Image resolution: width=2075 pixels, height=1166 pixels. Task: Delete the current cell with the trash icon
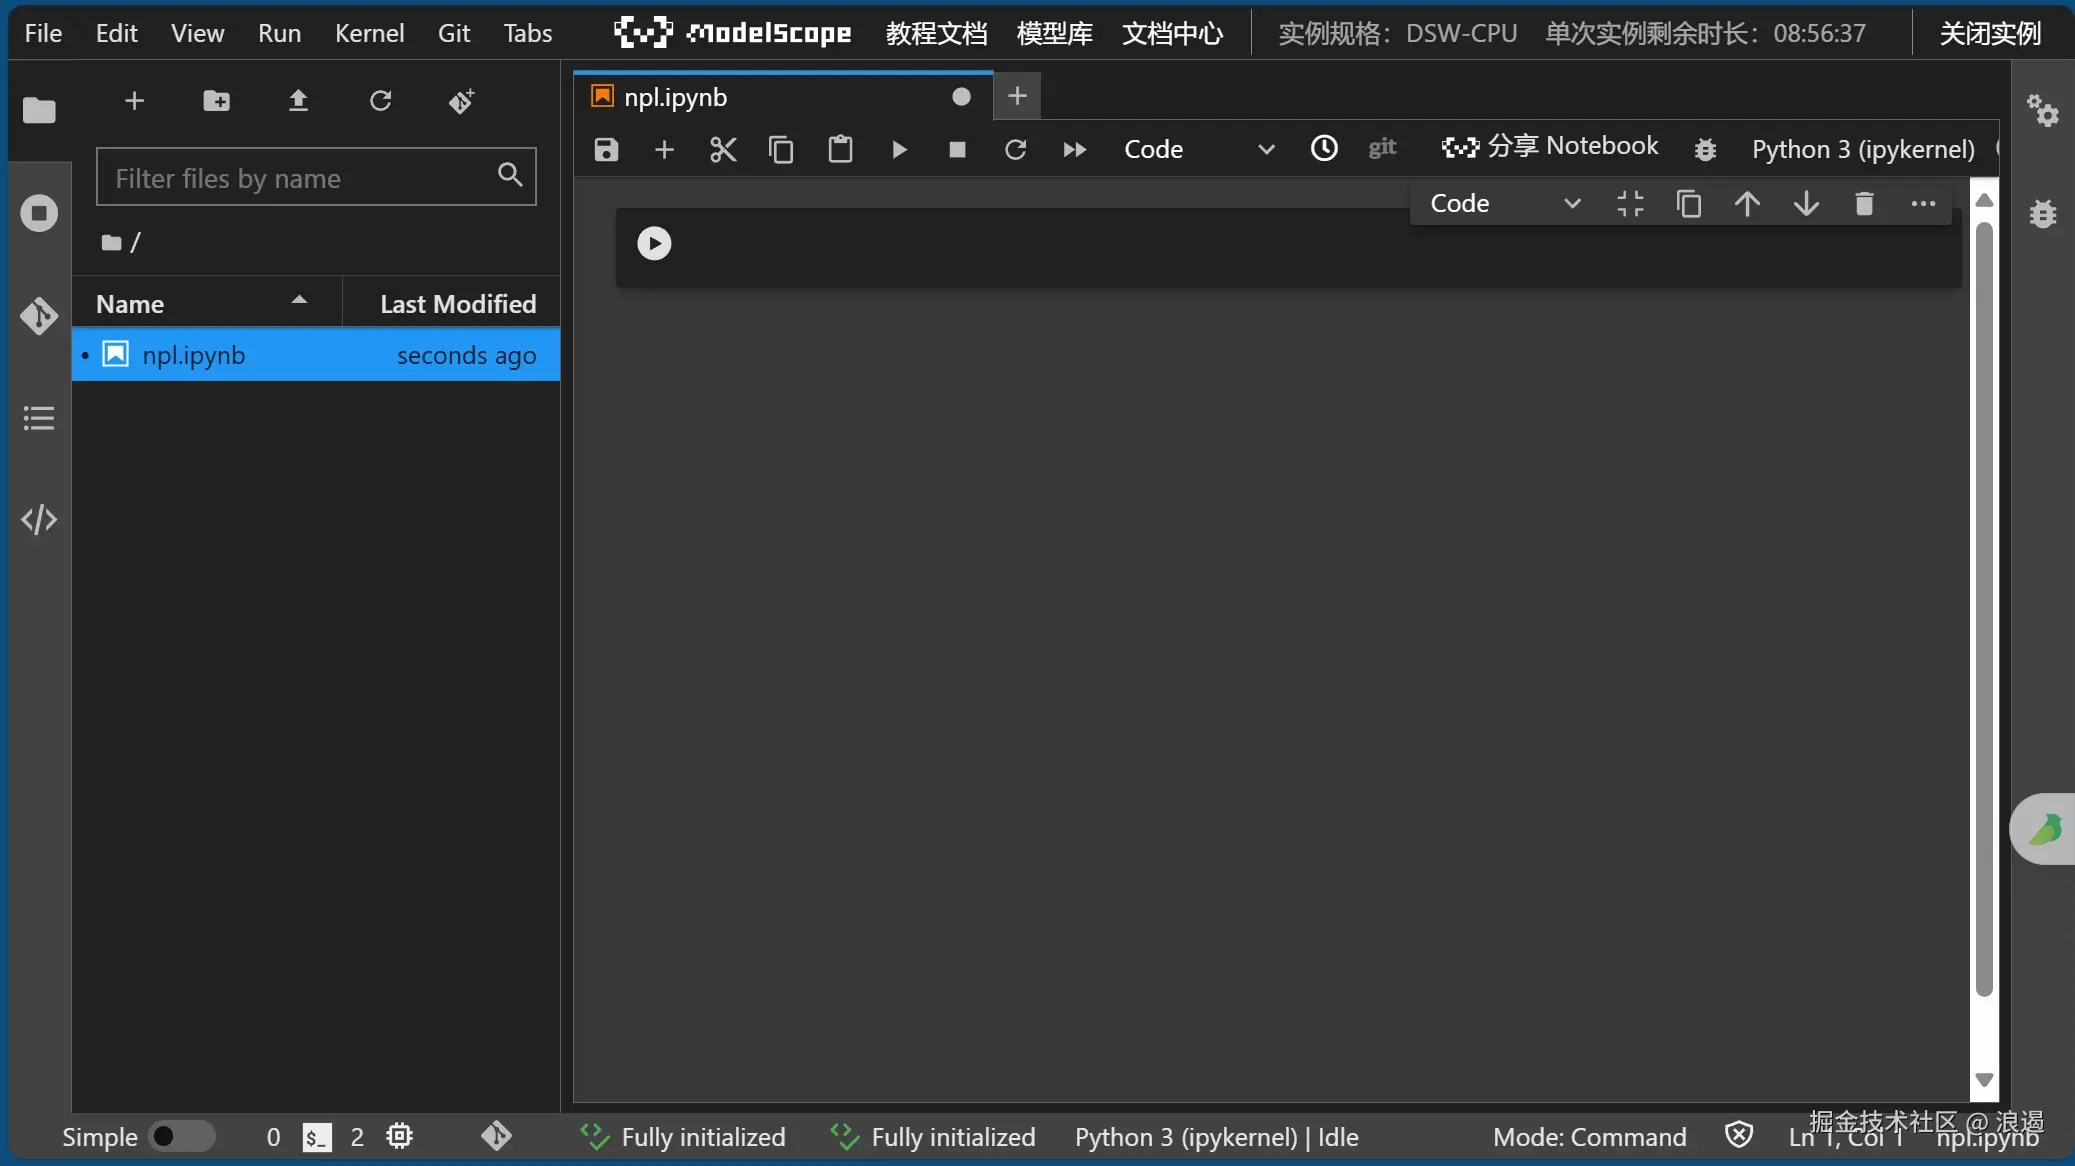1864,204
